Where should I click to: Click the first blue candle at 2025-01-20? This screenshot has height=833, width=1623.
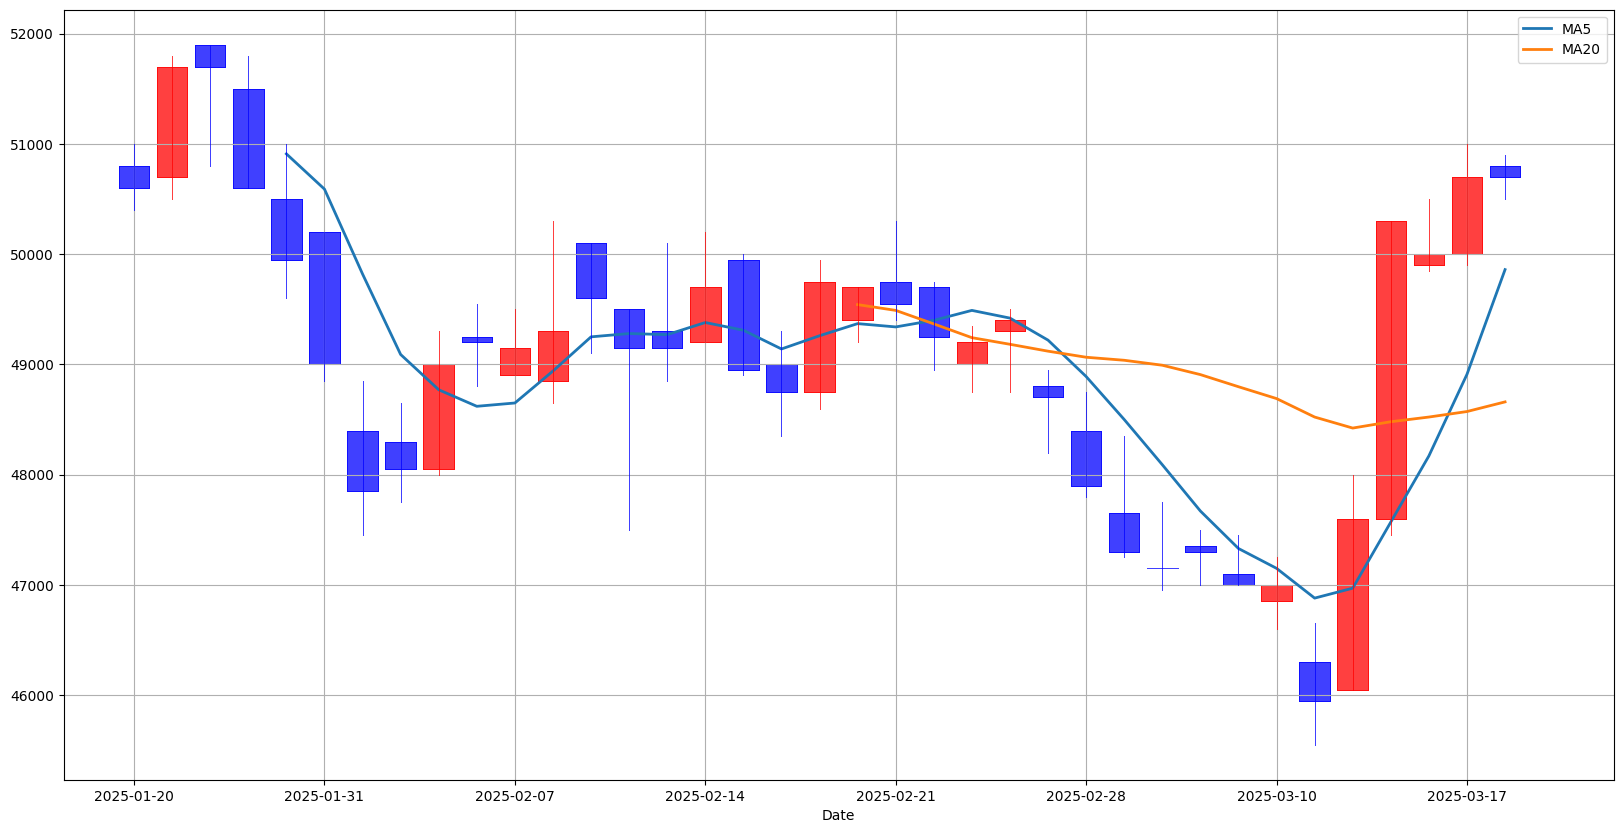(134, 177)
